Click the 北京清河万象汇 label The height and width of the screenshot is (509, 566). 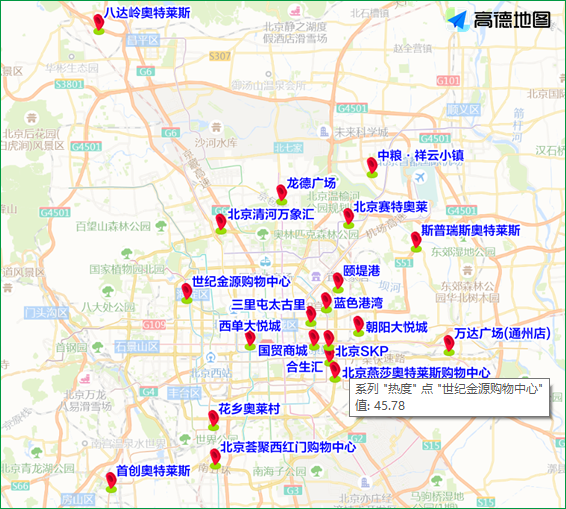tap(271, 214)
